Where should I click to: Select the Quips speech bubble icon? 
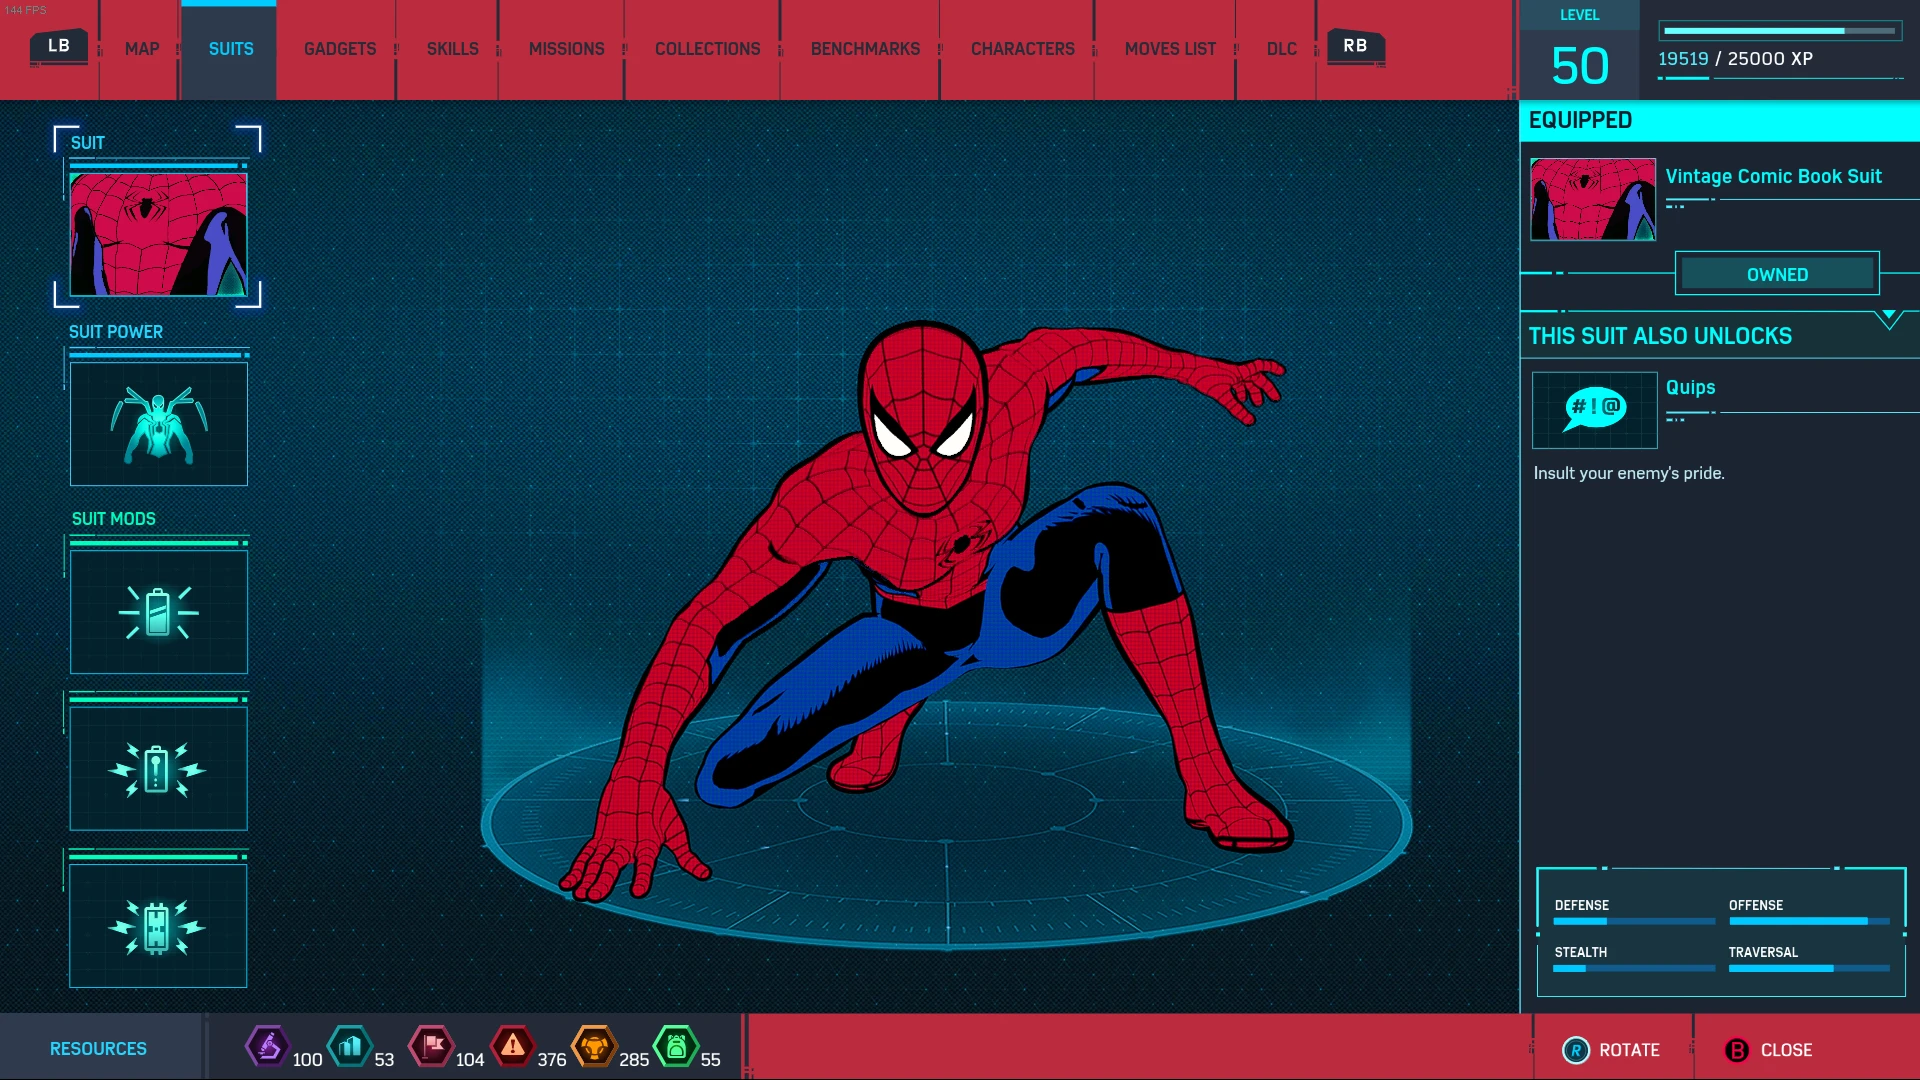[x=1595, y=410]
